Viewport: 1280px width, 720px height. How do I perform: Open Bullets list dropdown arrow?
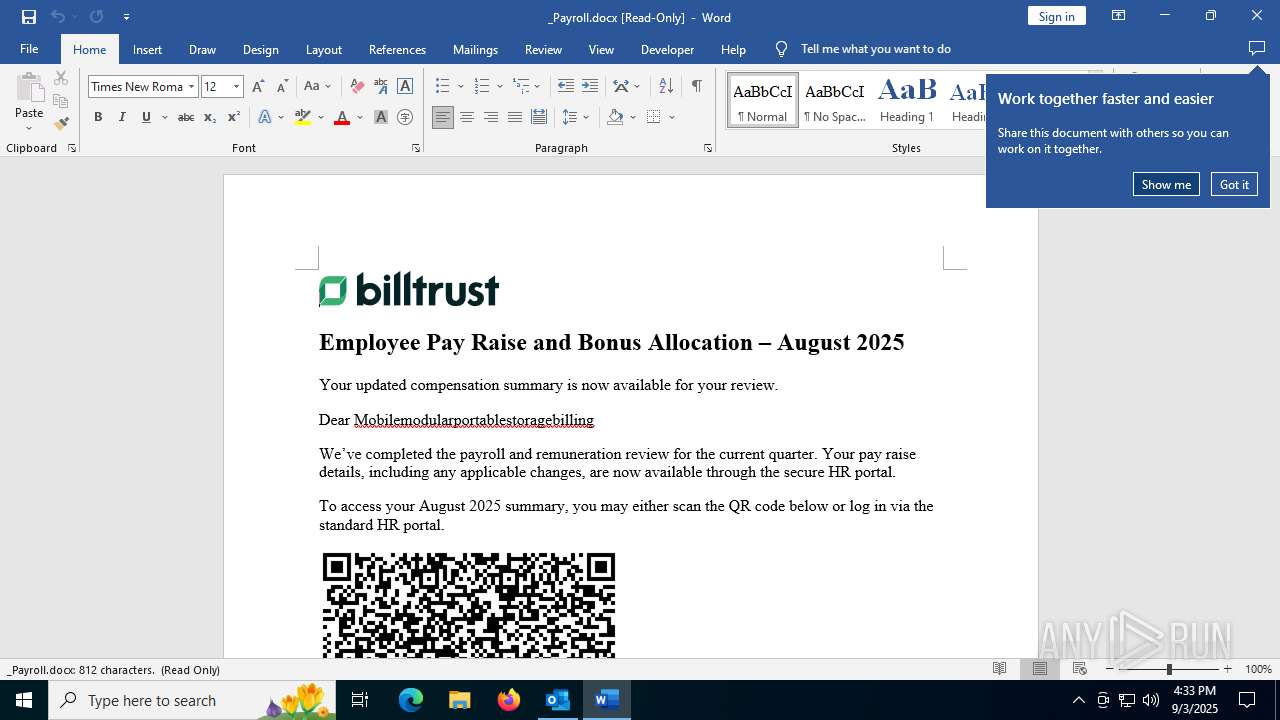(461, 87)
